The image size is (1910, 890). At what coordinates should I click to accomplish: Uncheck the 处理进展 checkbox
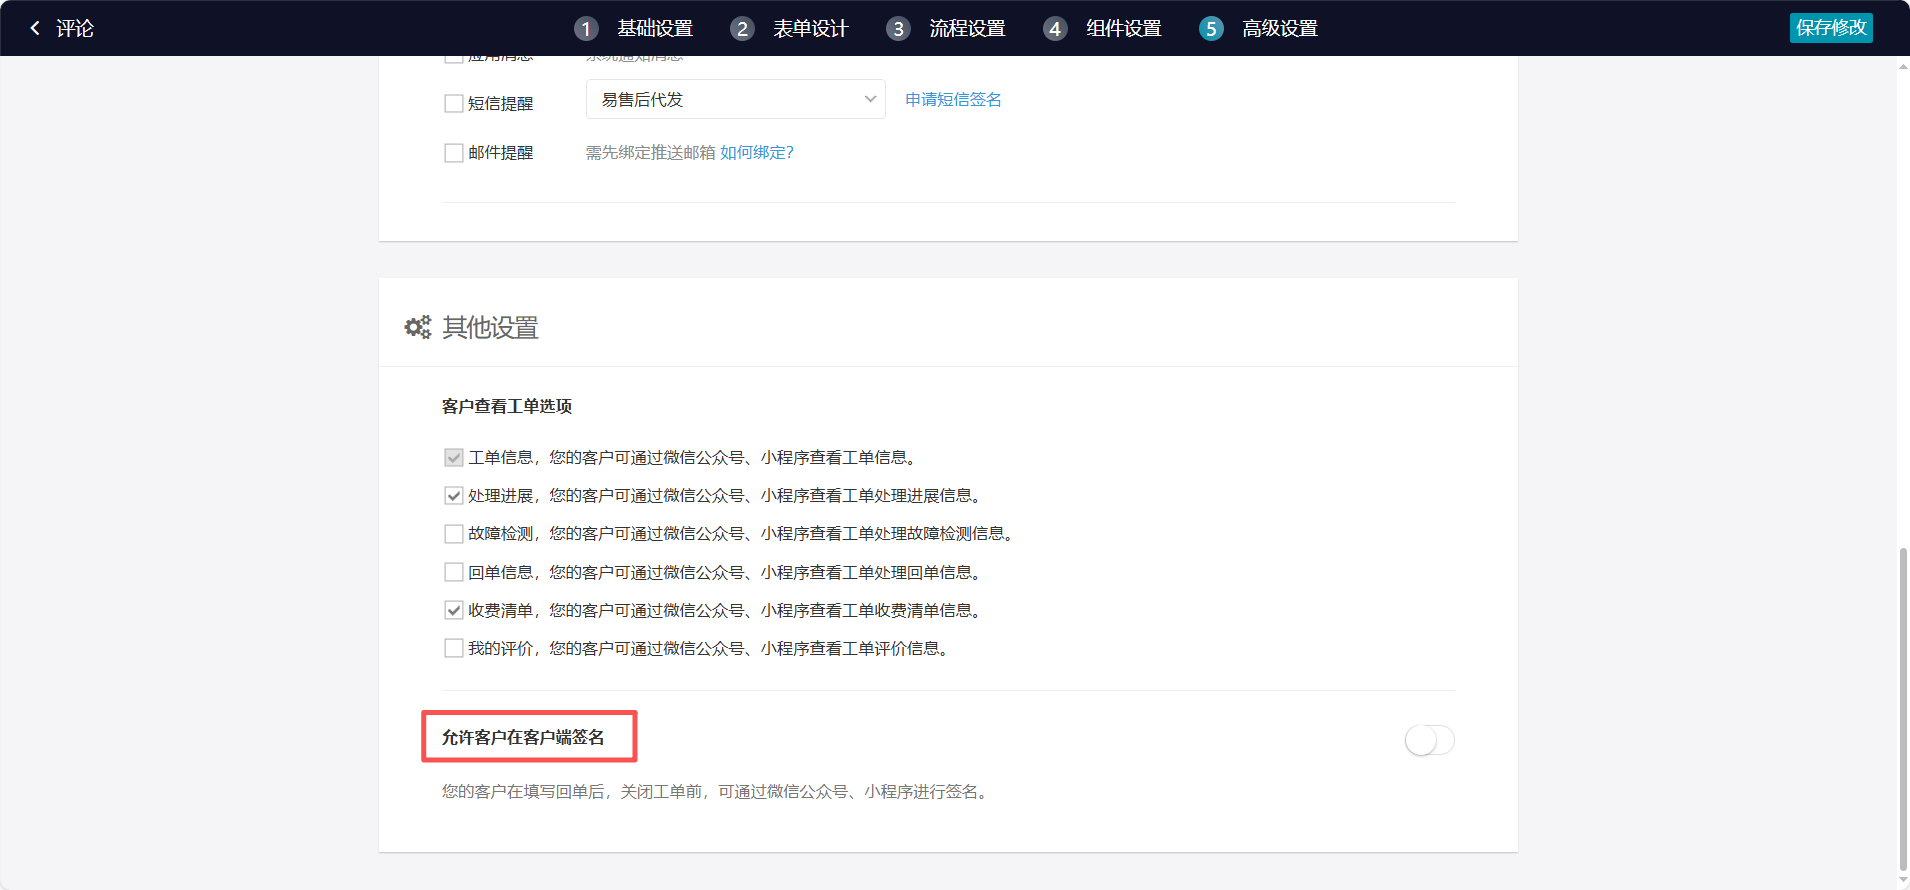tap(453, 496)
